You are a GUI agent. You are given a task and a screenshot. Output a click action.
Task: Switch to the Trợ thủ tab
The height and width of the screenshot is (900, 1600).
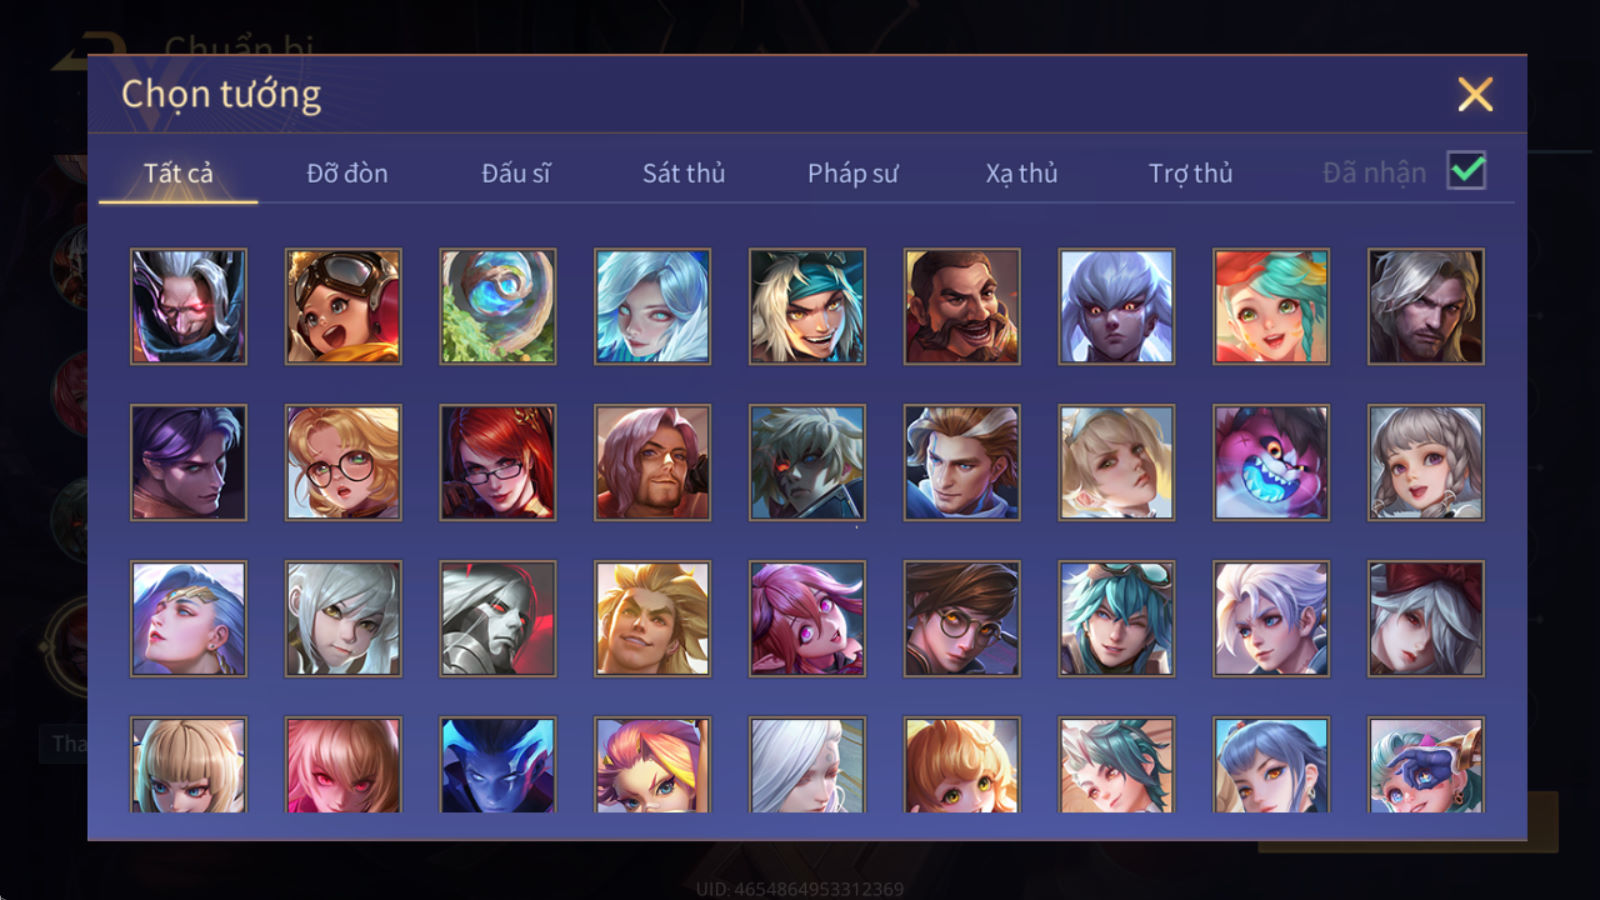click(1190, 173)
